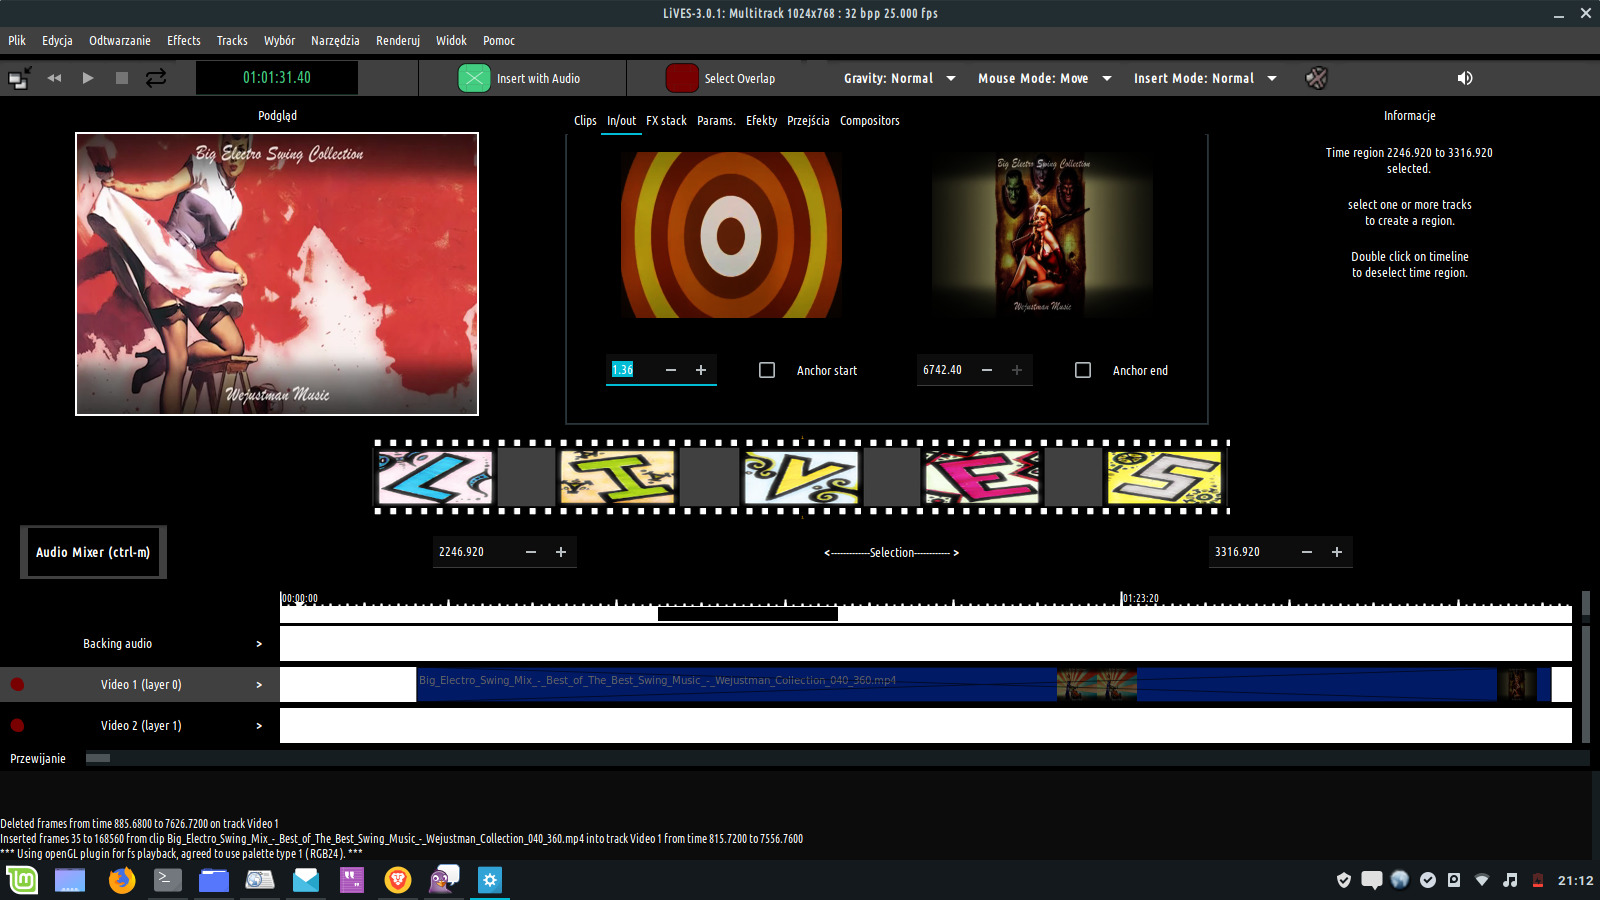Viewport: 1600px width, 900px height.
Task: Launch Firefox from the taskbar
Action: pos(122,880)
